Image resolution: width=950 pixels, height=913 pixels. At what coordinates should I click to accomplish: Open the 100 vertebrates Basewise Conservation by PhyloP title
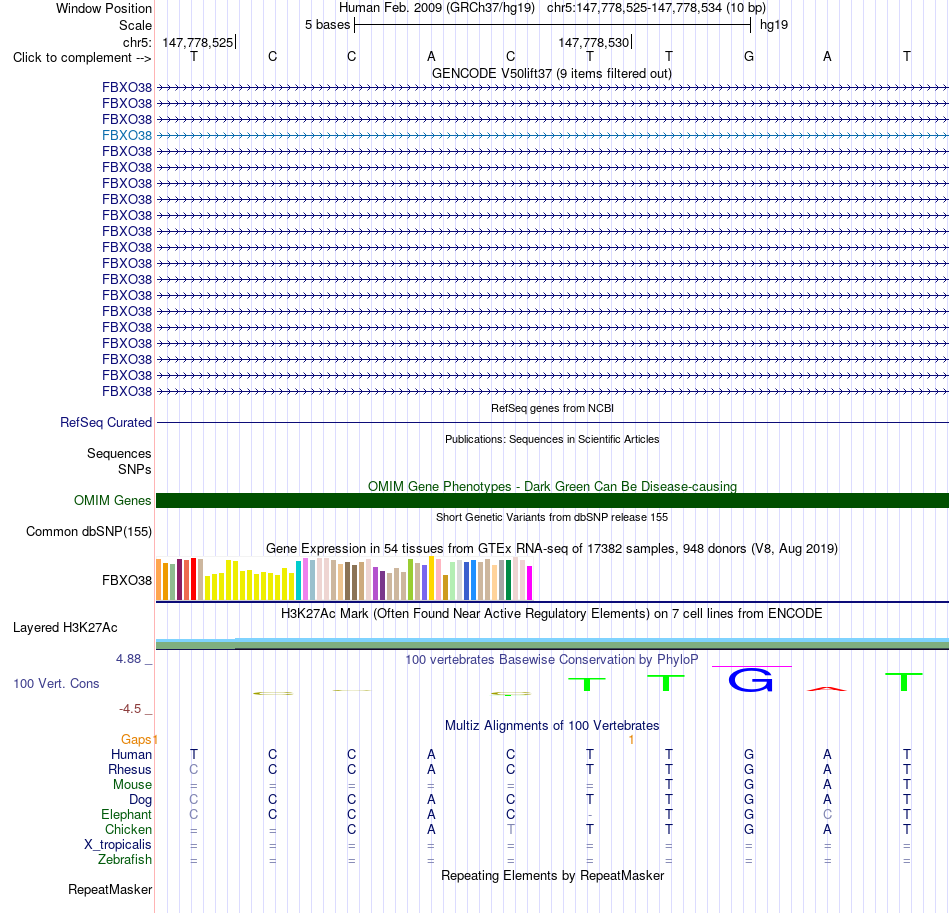552,660
